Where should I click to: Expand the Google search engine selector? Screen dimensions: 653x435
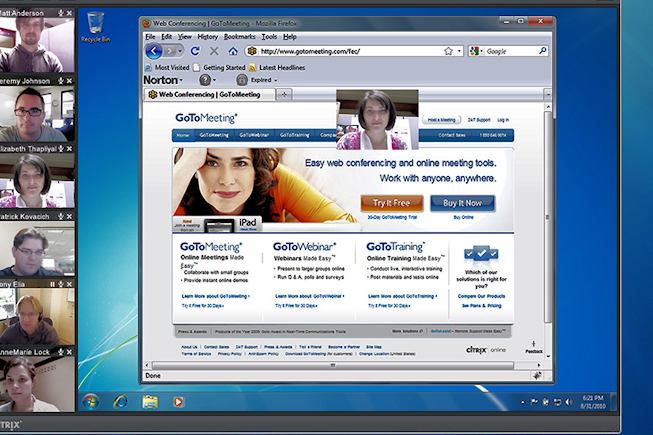tap(476, 50)
